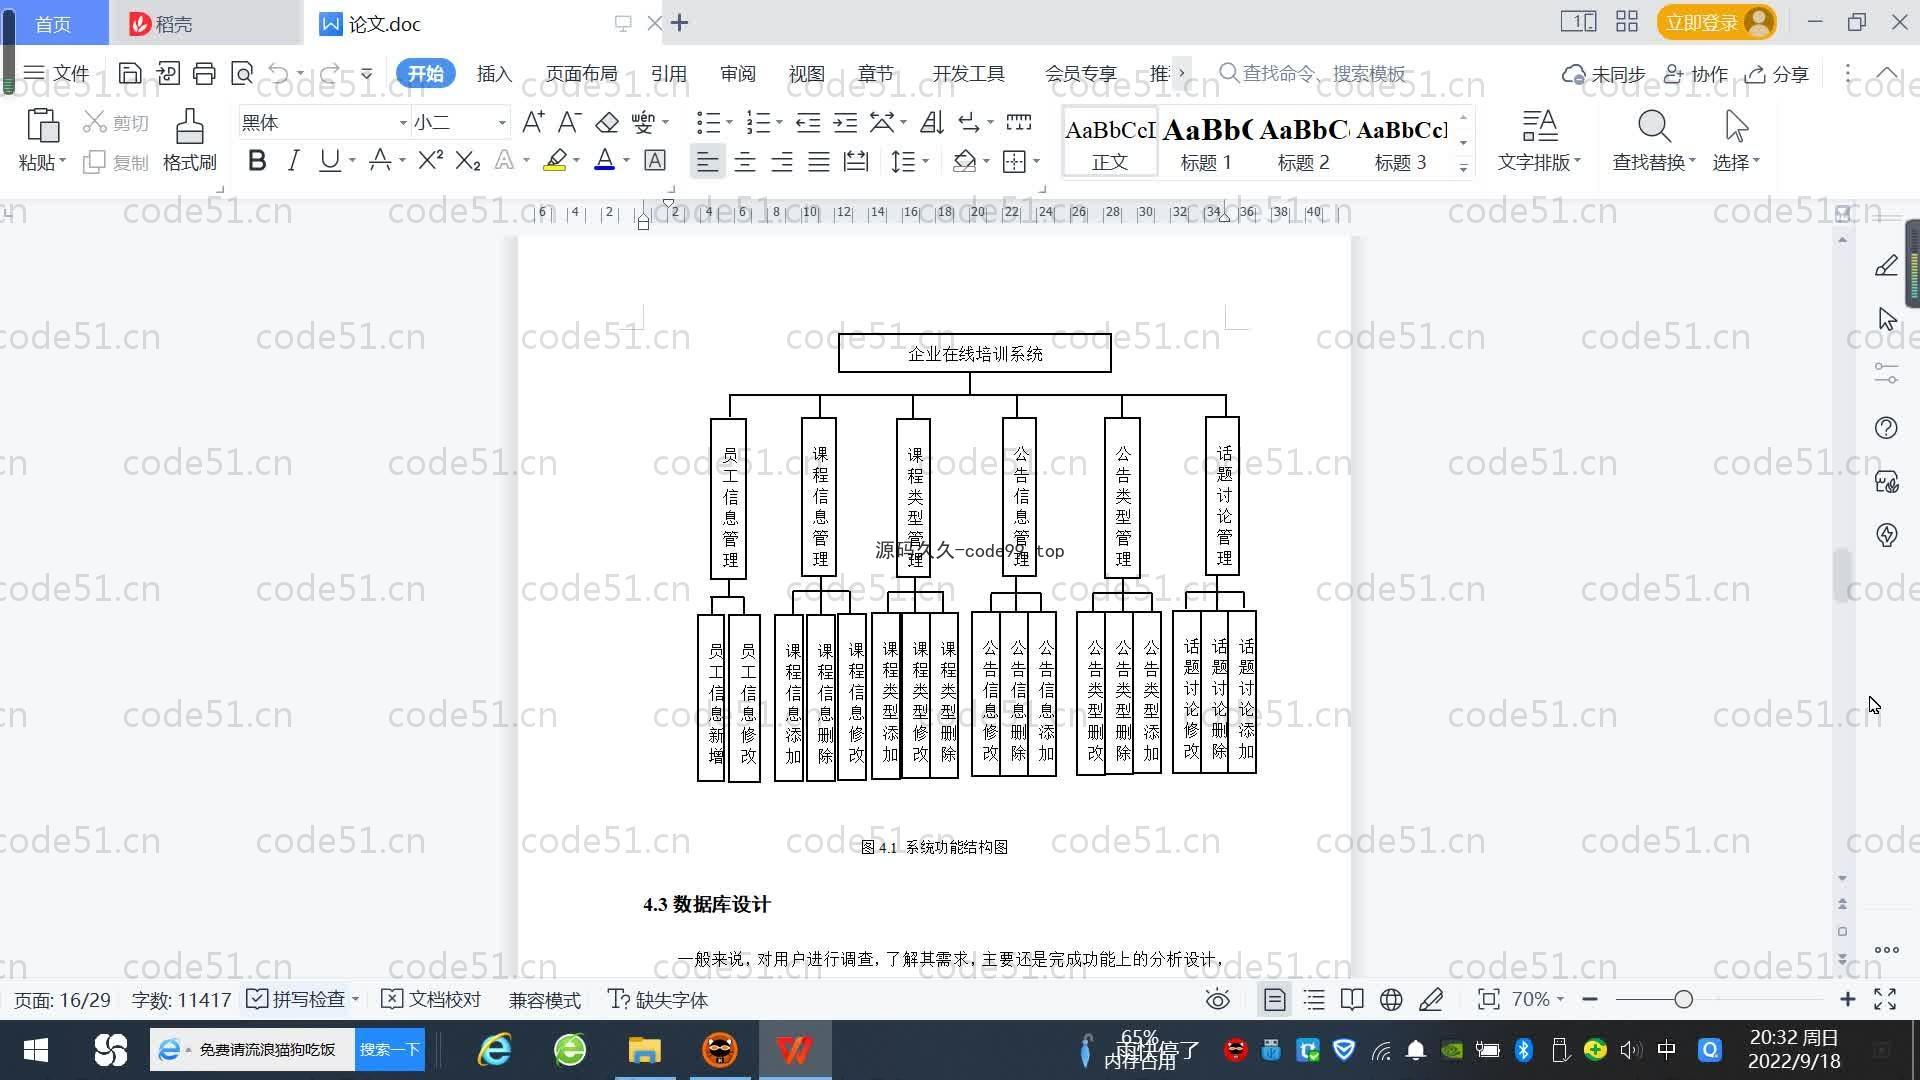Decrease indent icon in ribbon
1920x1080 pixels.
tap(808, 122)
